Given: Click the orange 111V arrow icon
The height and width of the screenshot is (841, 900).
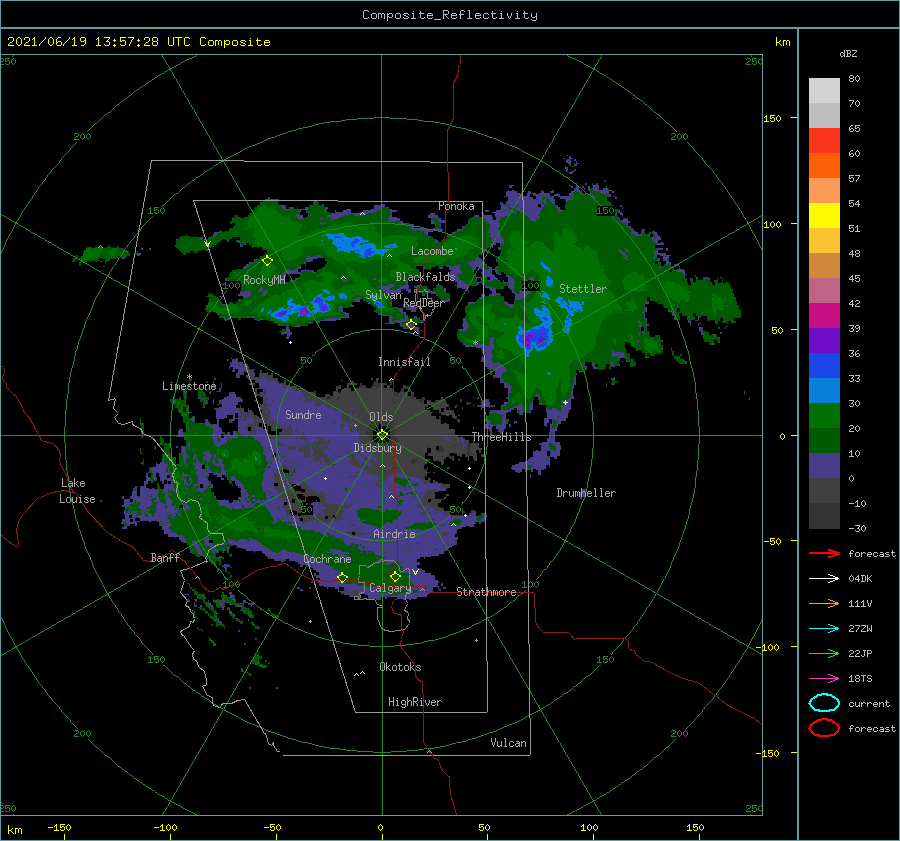Looking at the screenshot, I should 824,603.
